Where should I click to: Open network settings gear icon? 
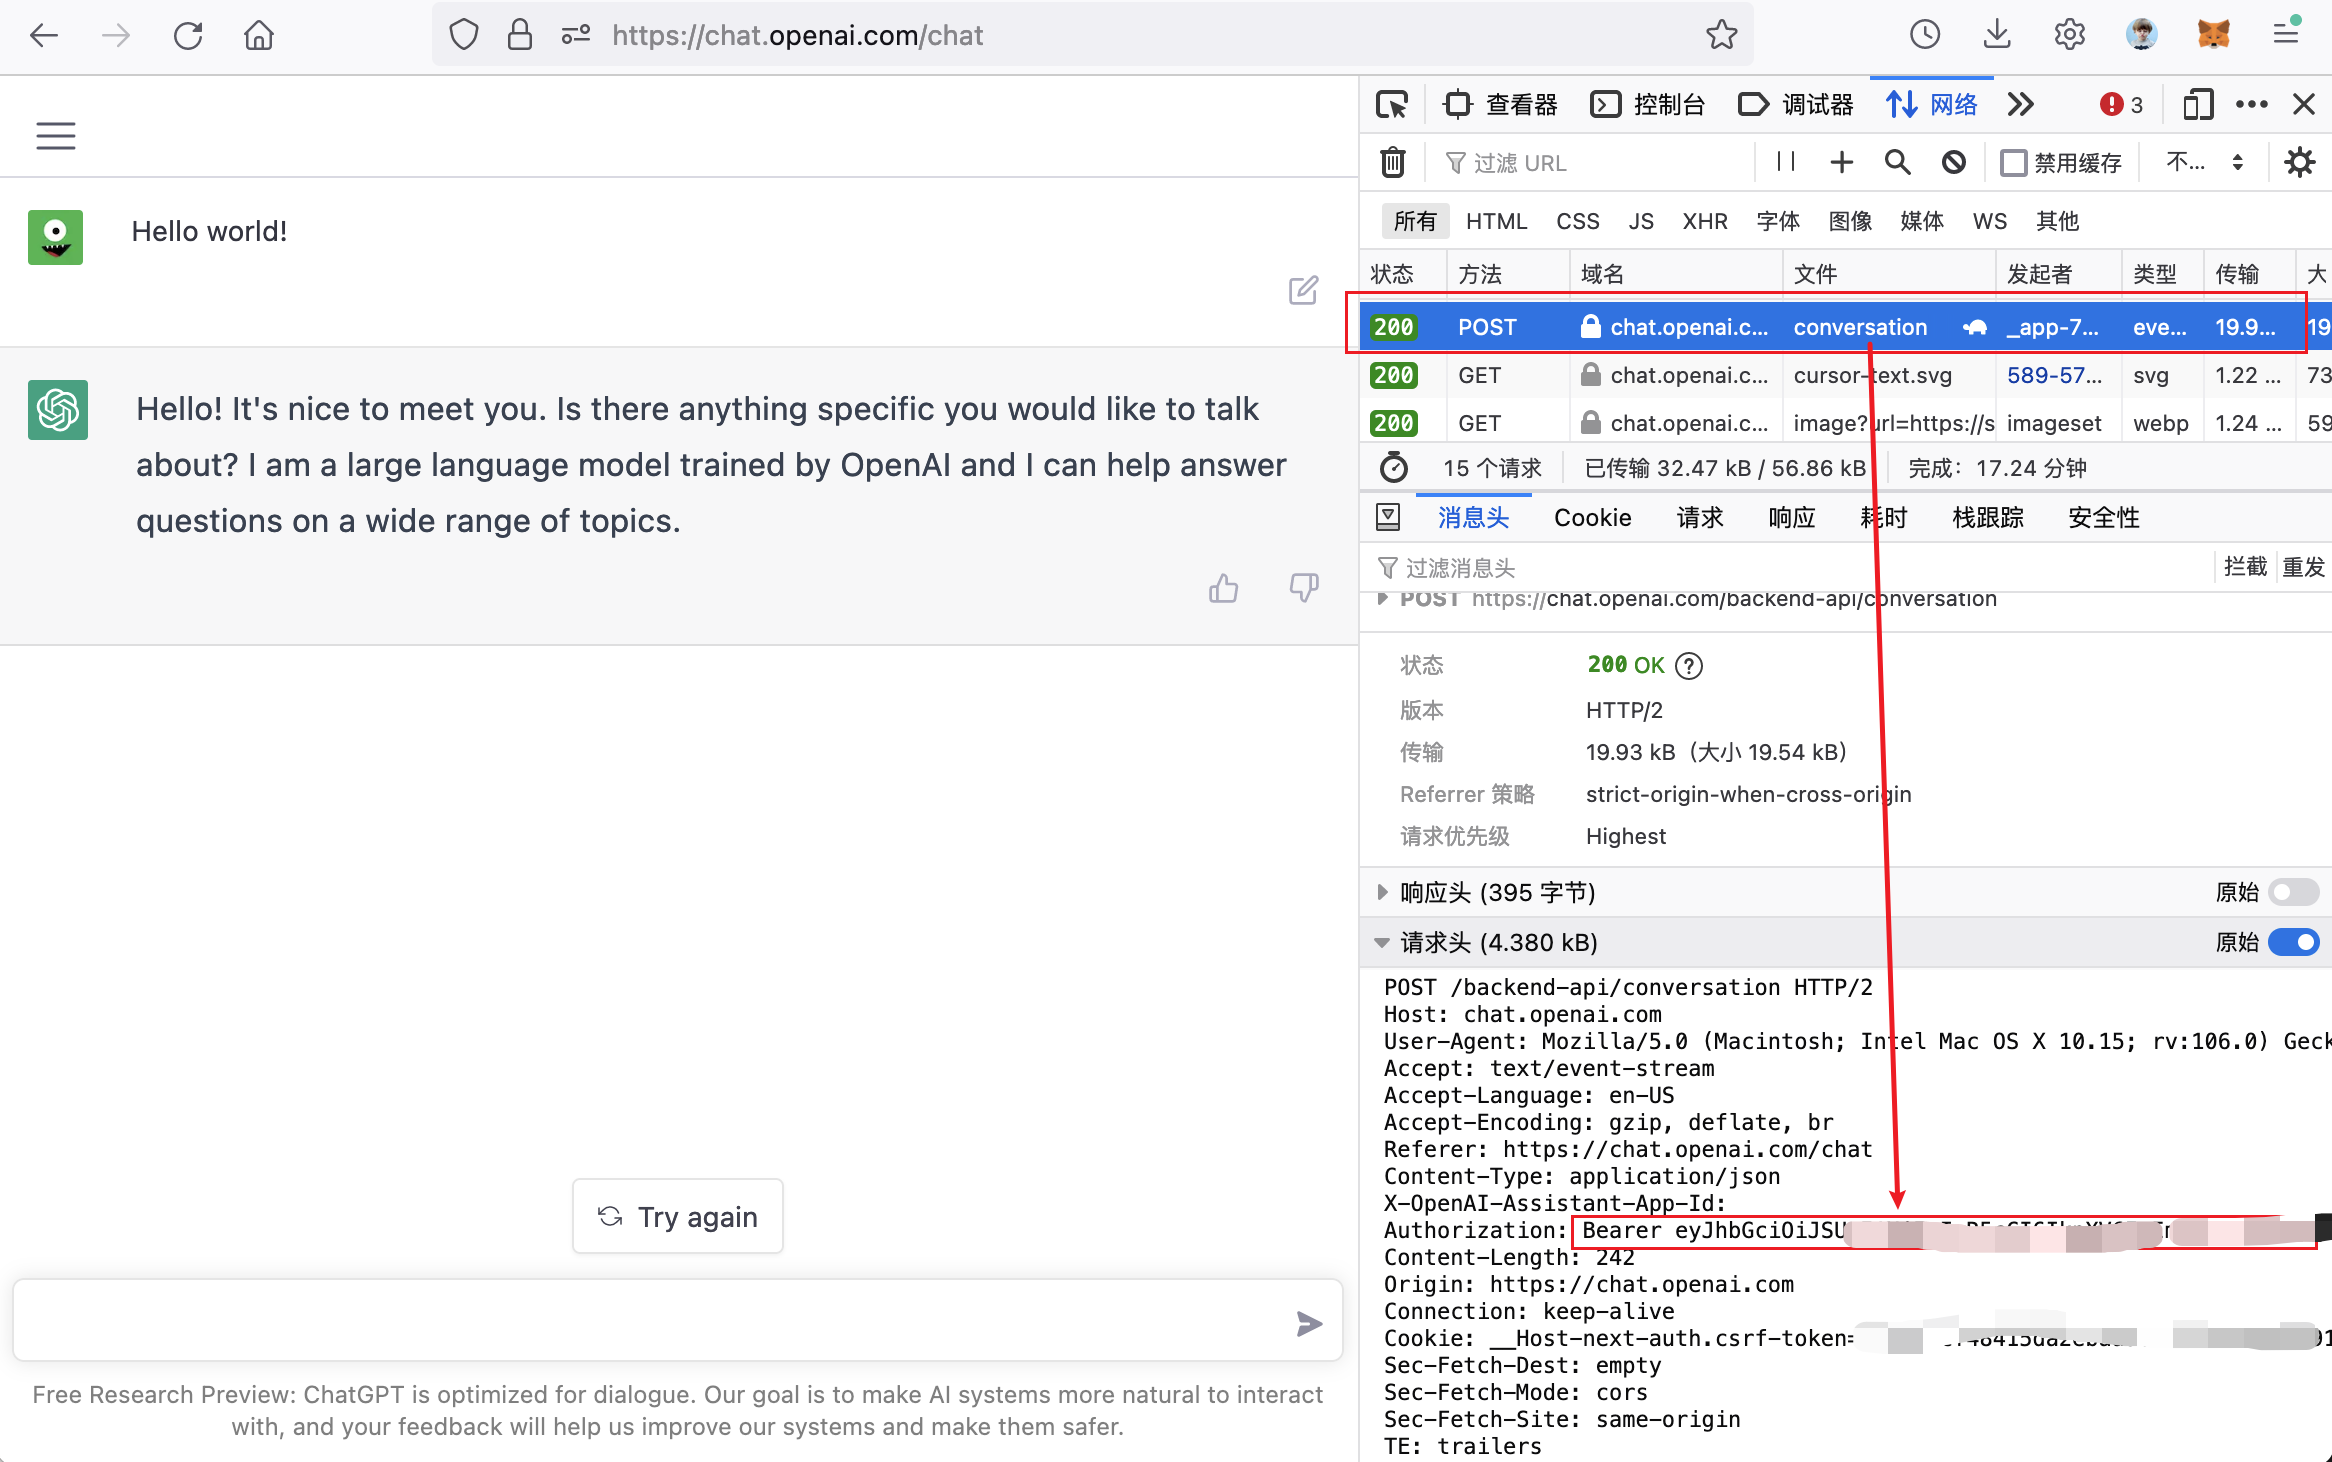[2300, 162]
